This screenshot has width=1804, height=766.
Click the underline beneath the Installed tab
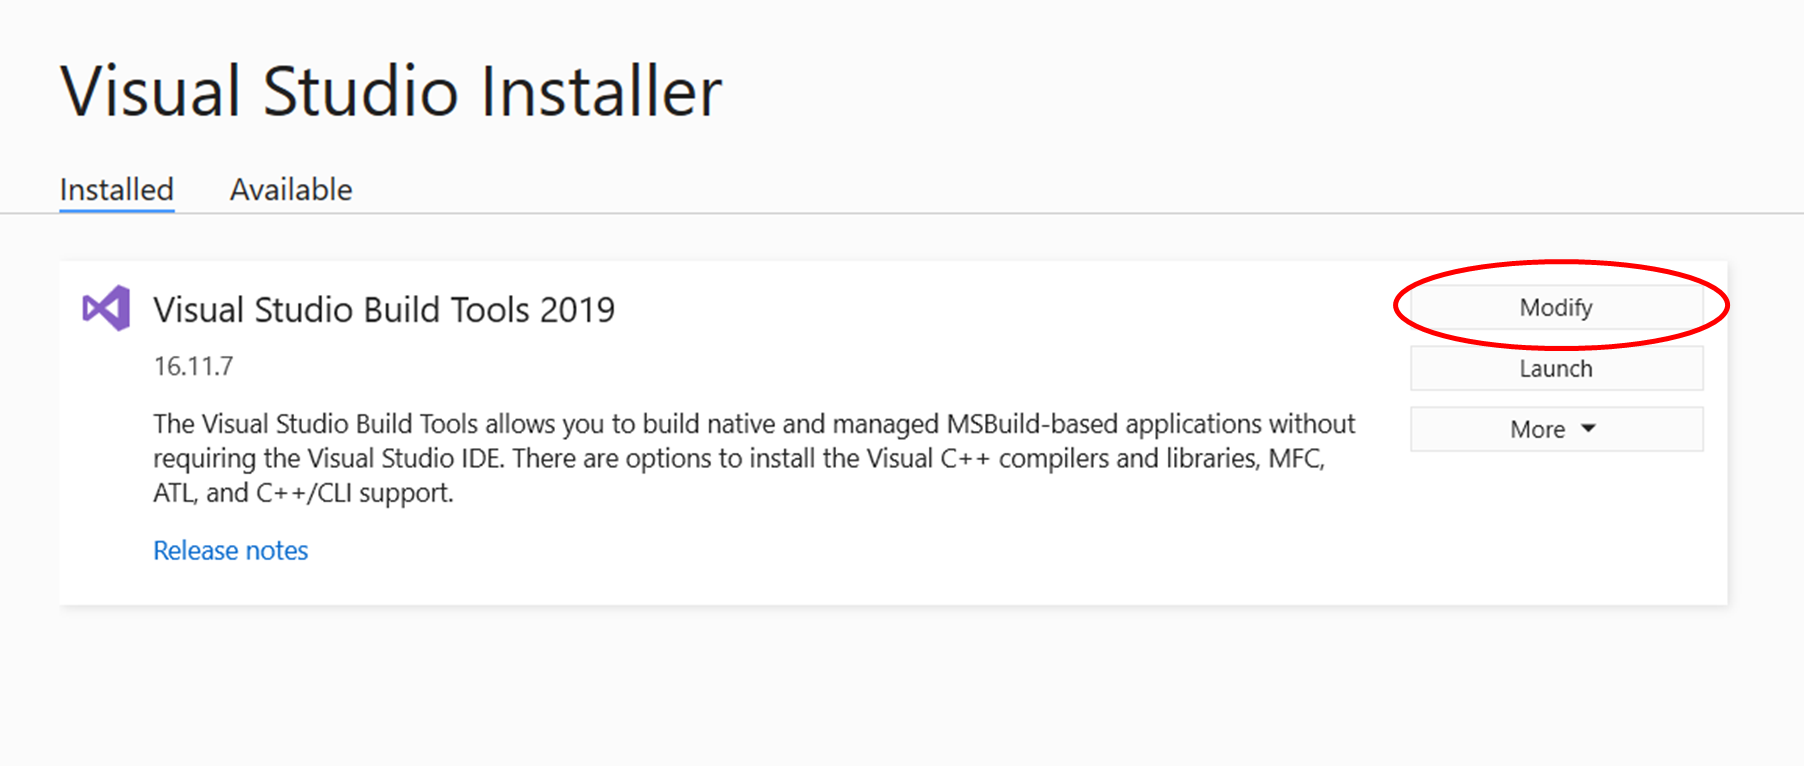[116, 210]
